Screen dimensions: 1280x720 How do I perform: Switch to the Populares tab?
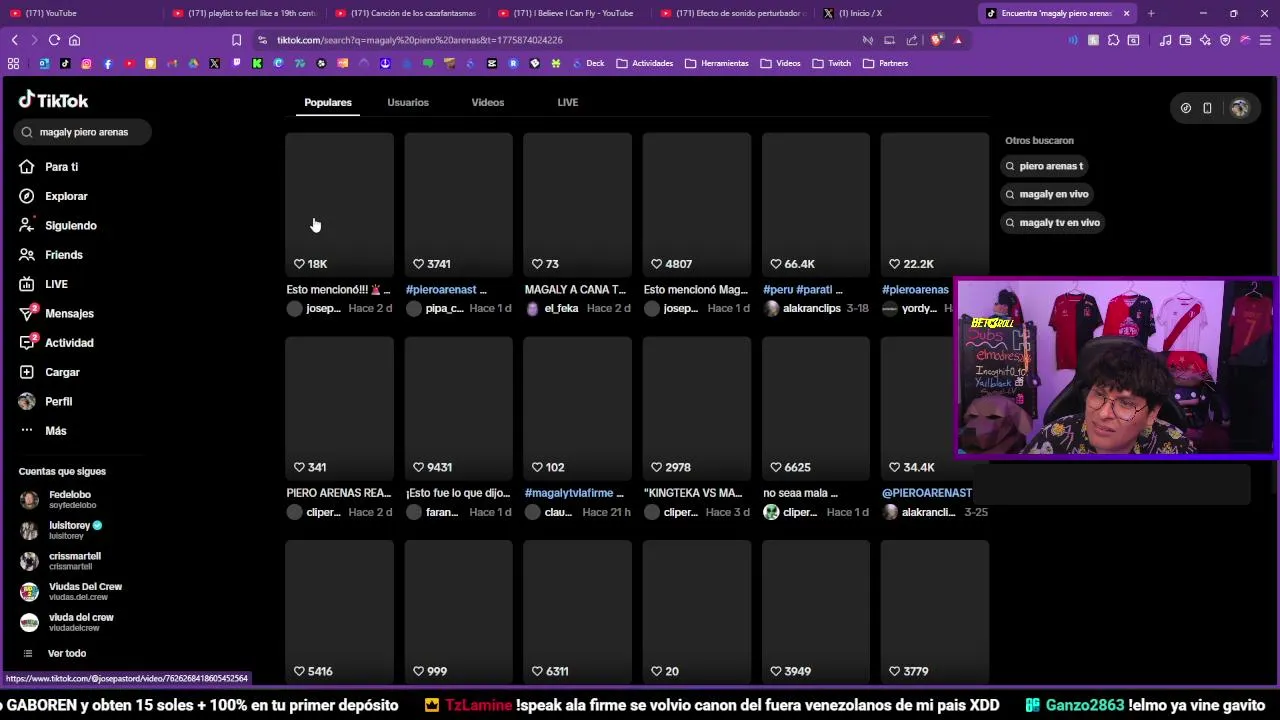click(328, 102)
